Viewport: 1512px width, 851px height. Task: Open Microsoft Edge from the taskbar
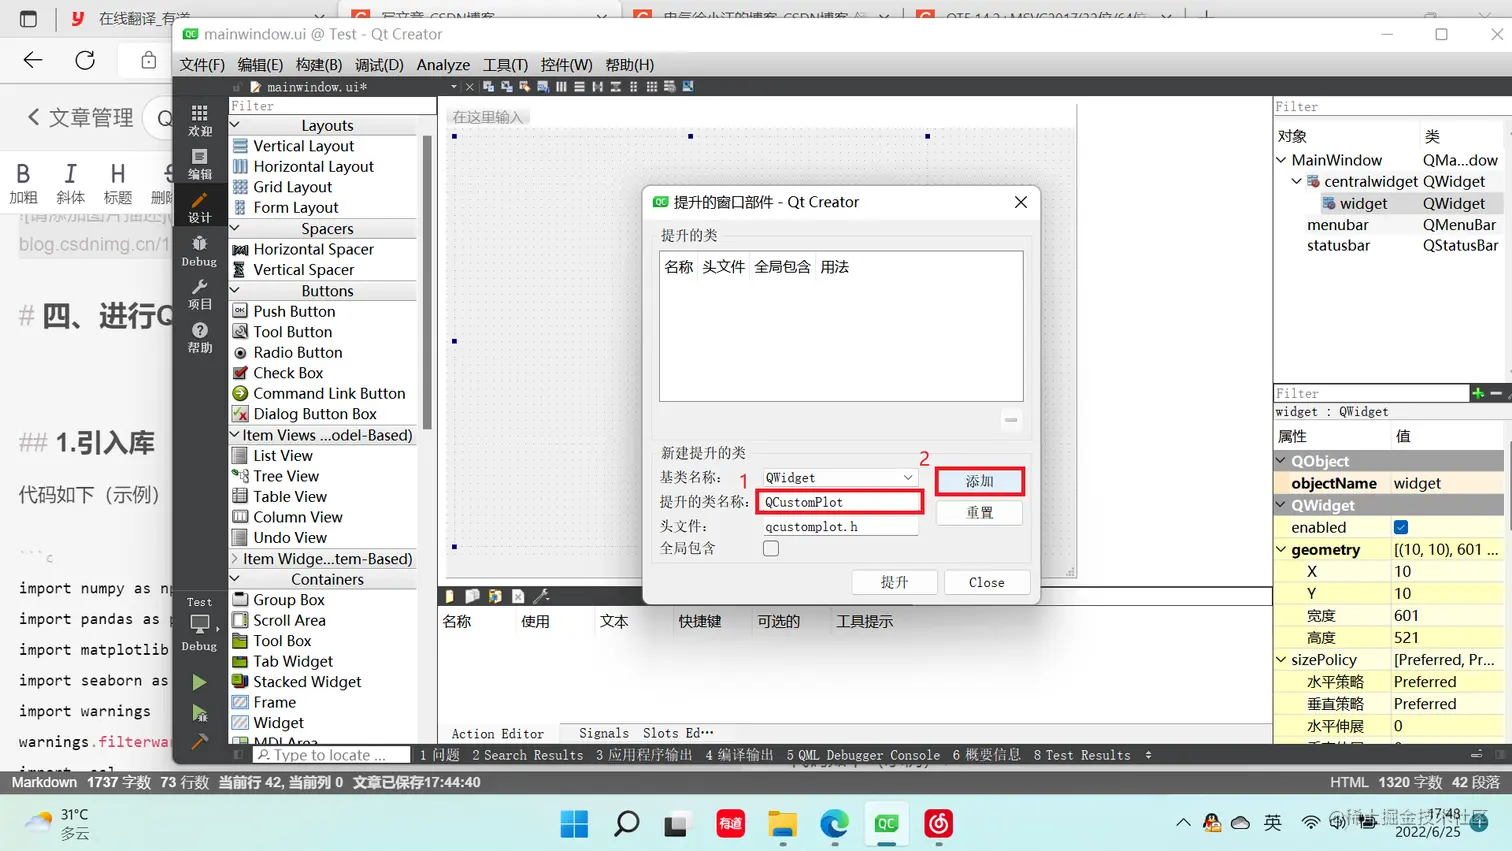point(834,824)
